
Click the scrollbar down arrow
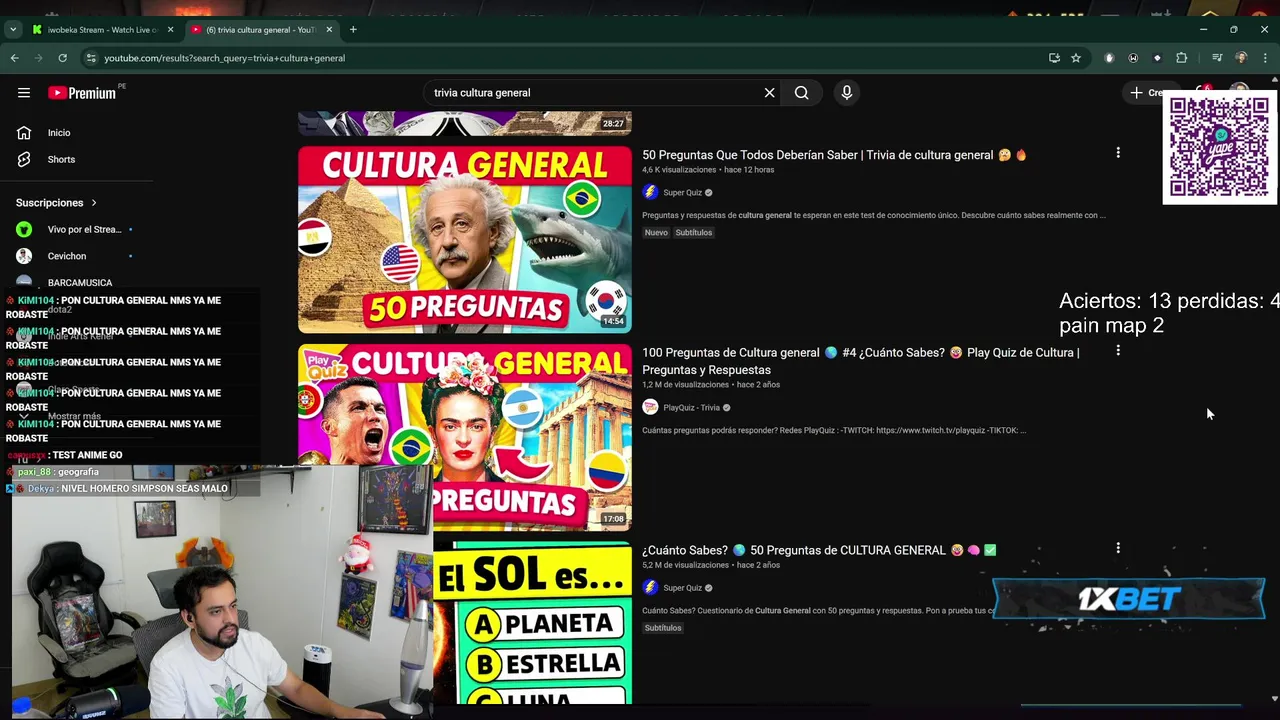(1274, 699)
